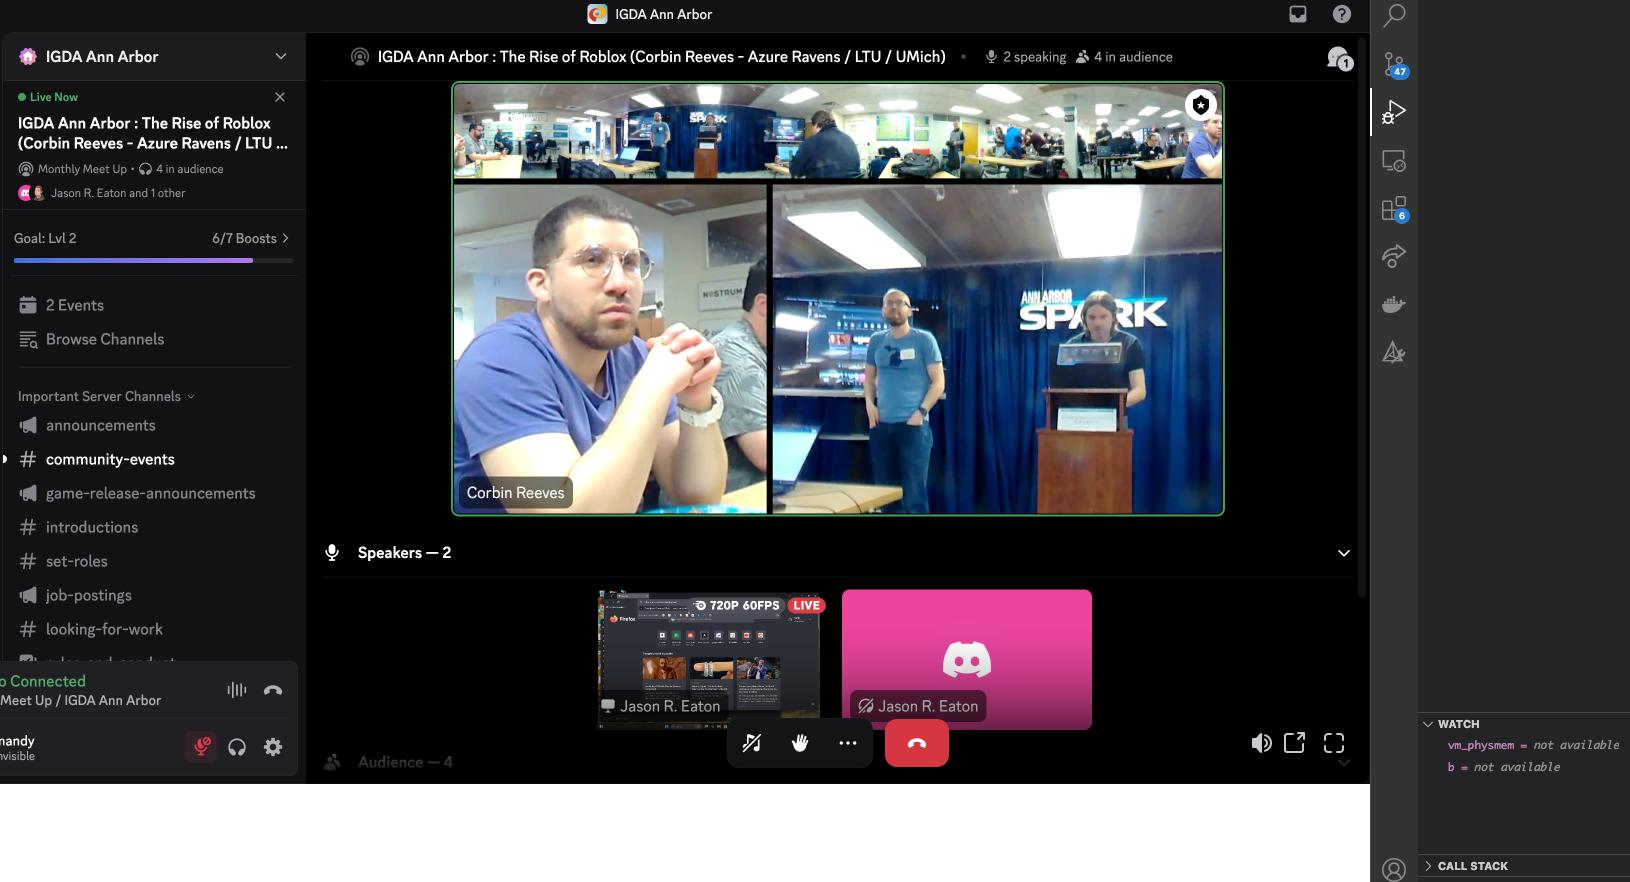Open User Settings gear
Image resolution: width=1630 pixels, height=882 pixels.
click(273, 747)
